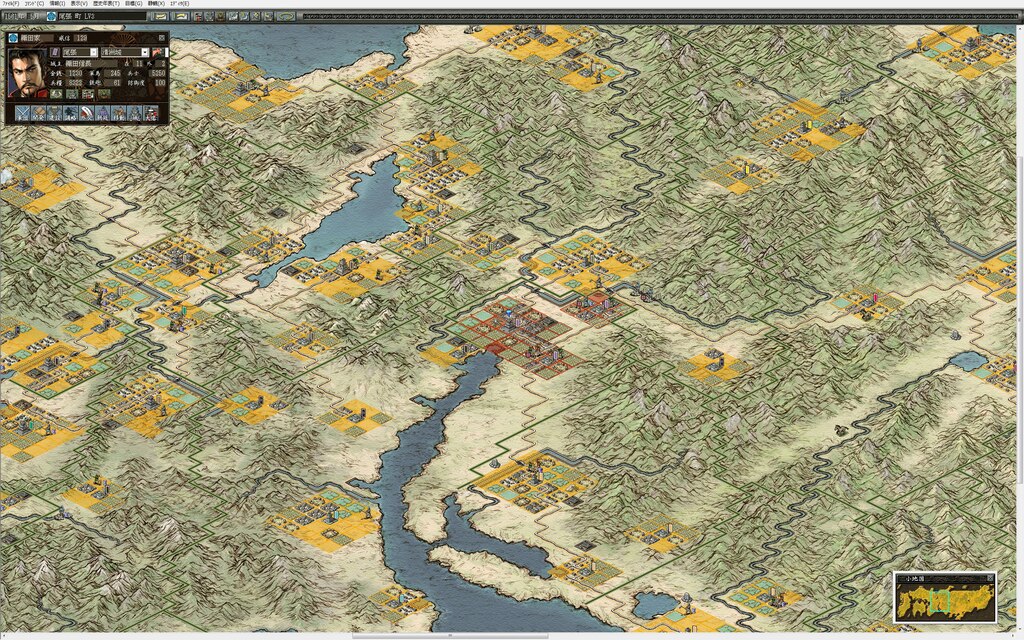The height and width of the screenshot is (640, 1024).
Task: Open the 静観(X) menu
Action: [x=156, y=3]
